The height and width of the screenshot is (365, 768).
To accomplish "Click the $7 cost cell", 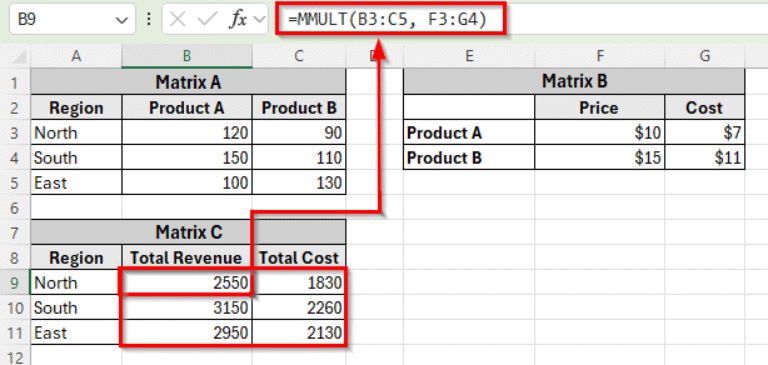I will (704, 133).
